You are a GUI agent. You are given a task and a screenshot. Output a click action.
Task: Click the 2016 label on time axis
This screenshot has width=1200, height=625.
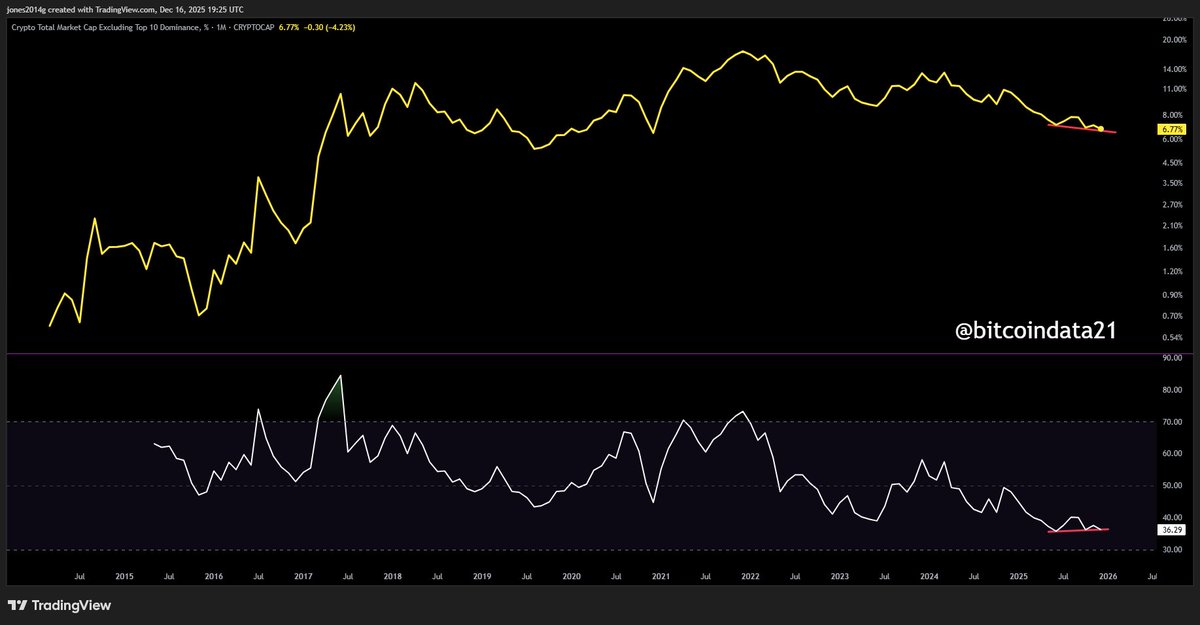[213, 577]
